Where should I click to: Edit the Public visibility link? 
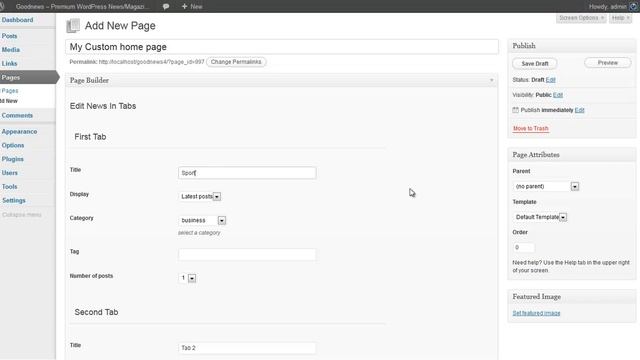558,95
